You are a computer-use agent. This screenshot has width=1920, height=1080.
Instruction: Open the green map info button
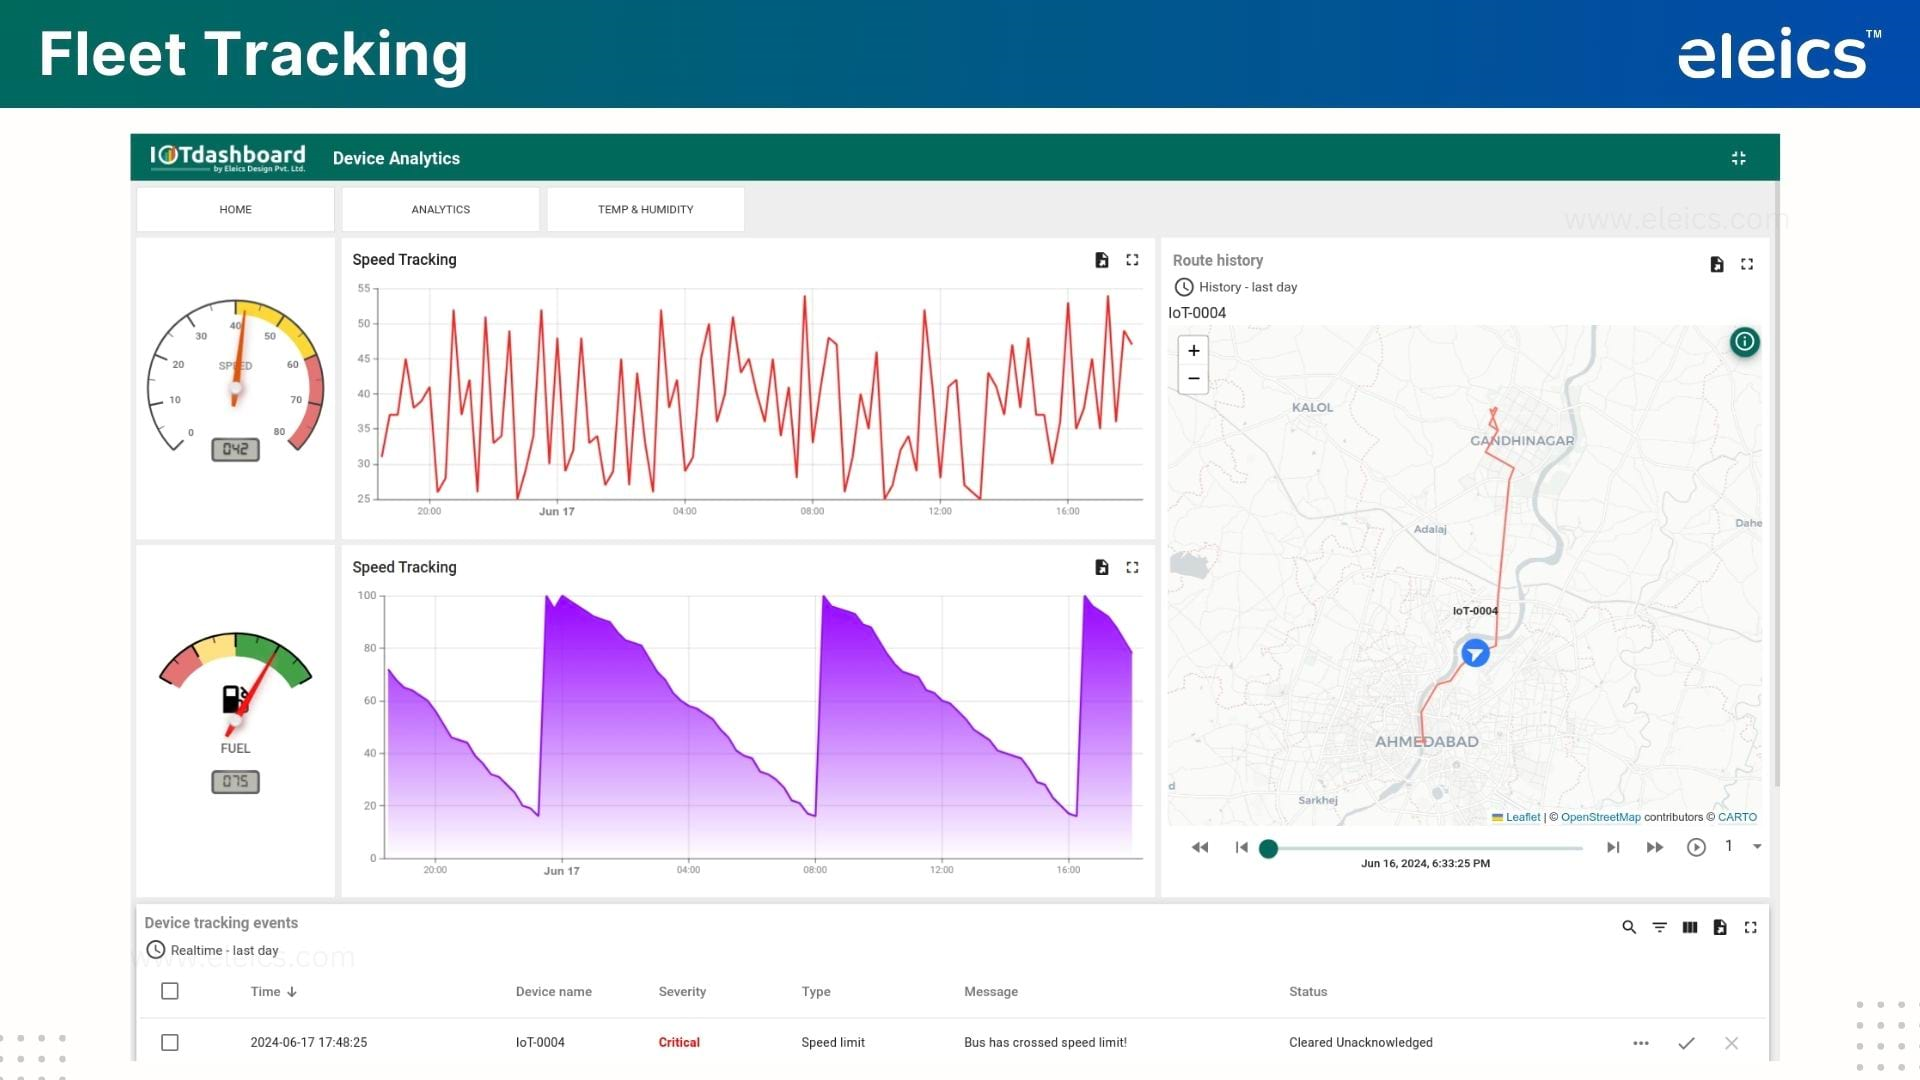point(1744,342)
